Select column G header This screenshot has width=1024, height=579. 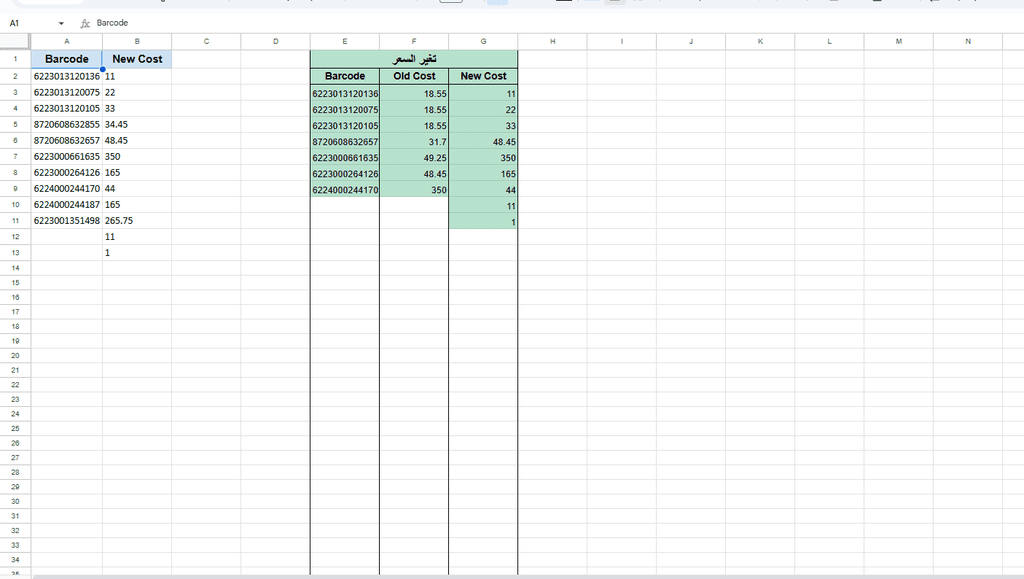click(483, 42)
